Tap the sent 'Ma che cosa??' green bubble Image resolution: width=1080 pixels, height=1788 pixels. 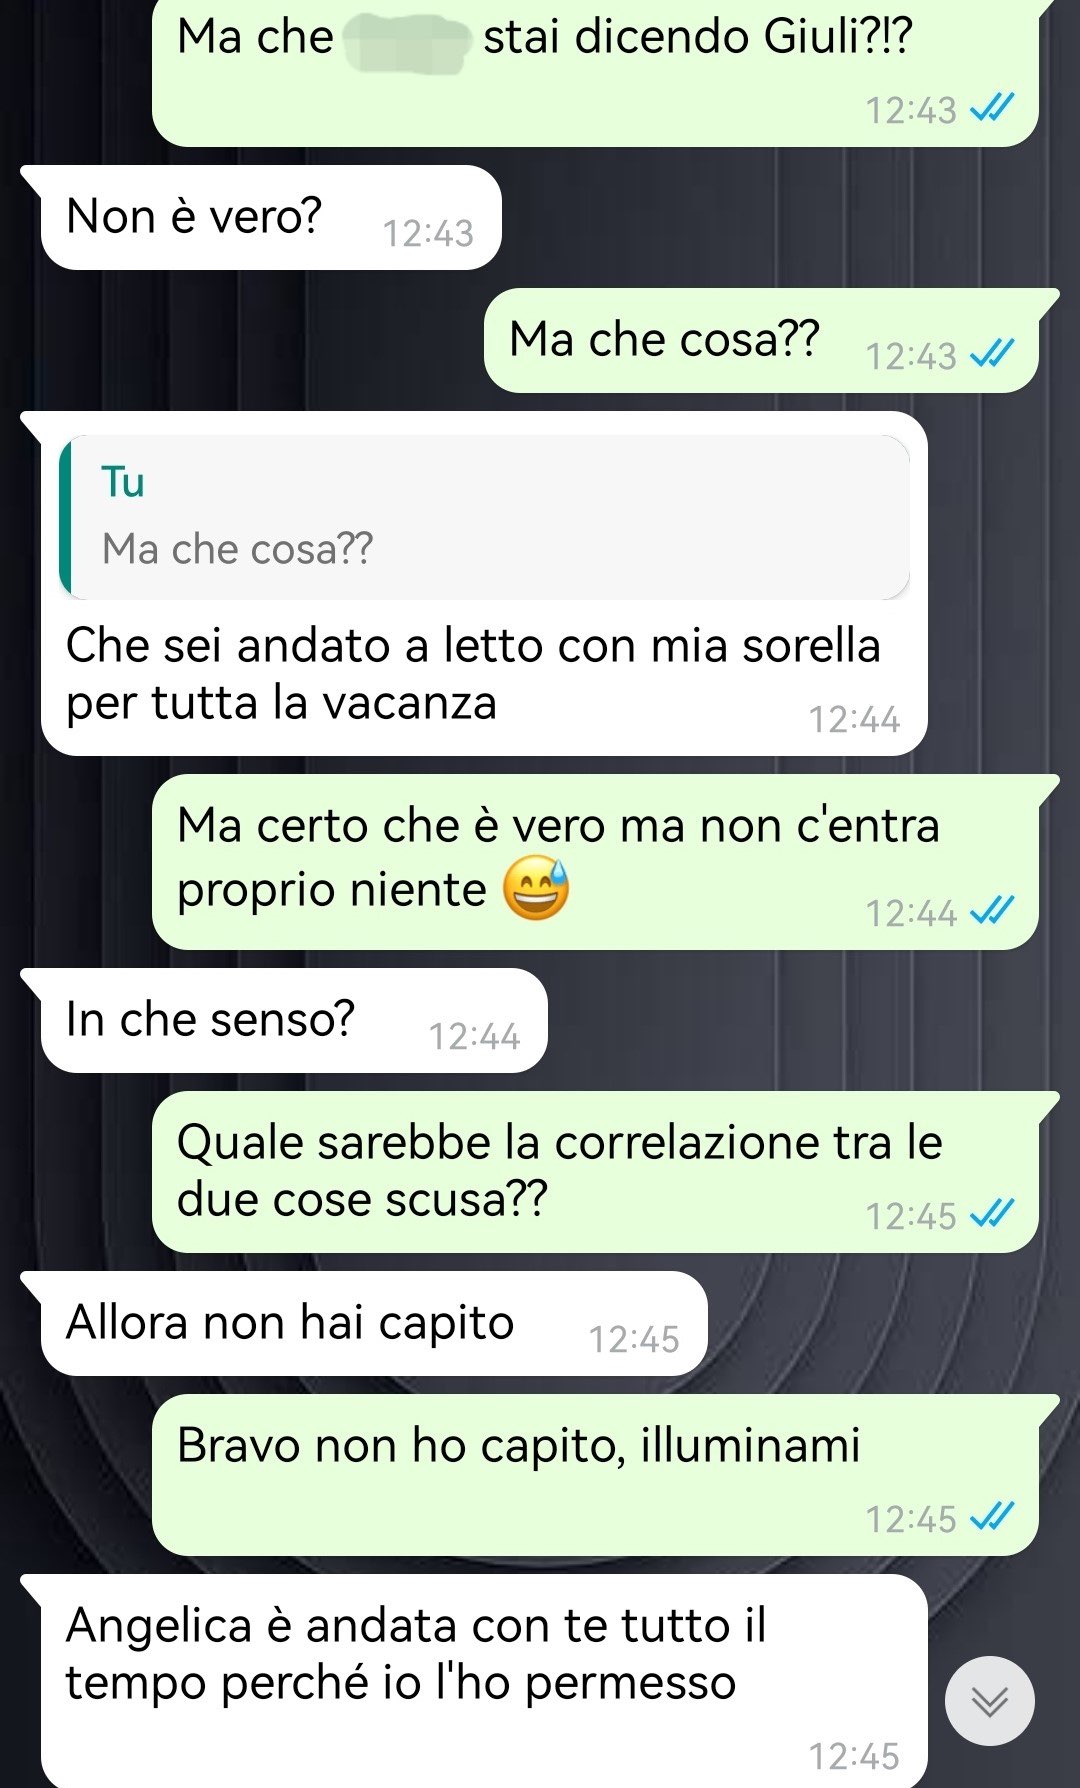[761, 340]
